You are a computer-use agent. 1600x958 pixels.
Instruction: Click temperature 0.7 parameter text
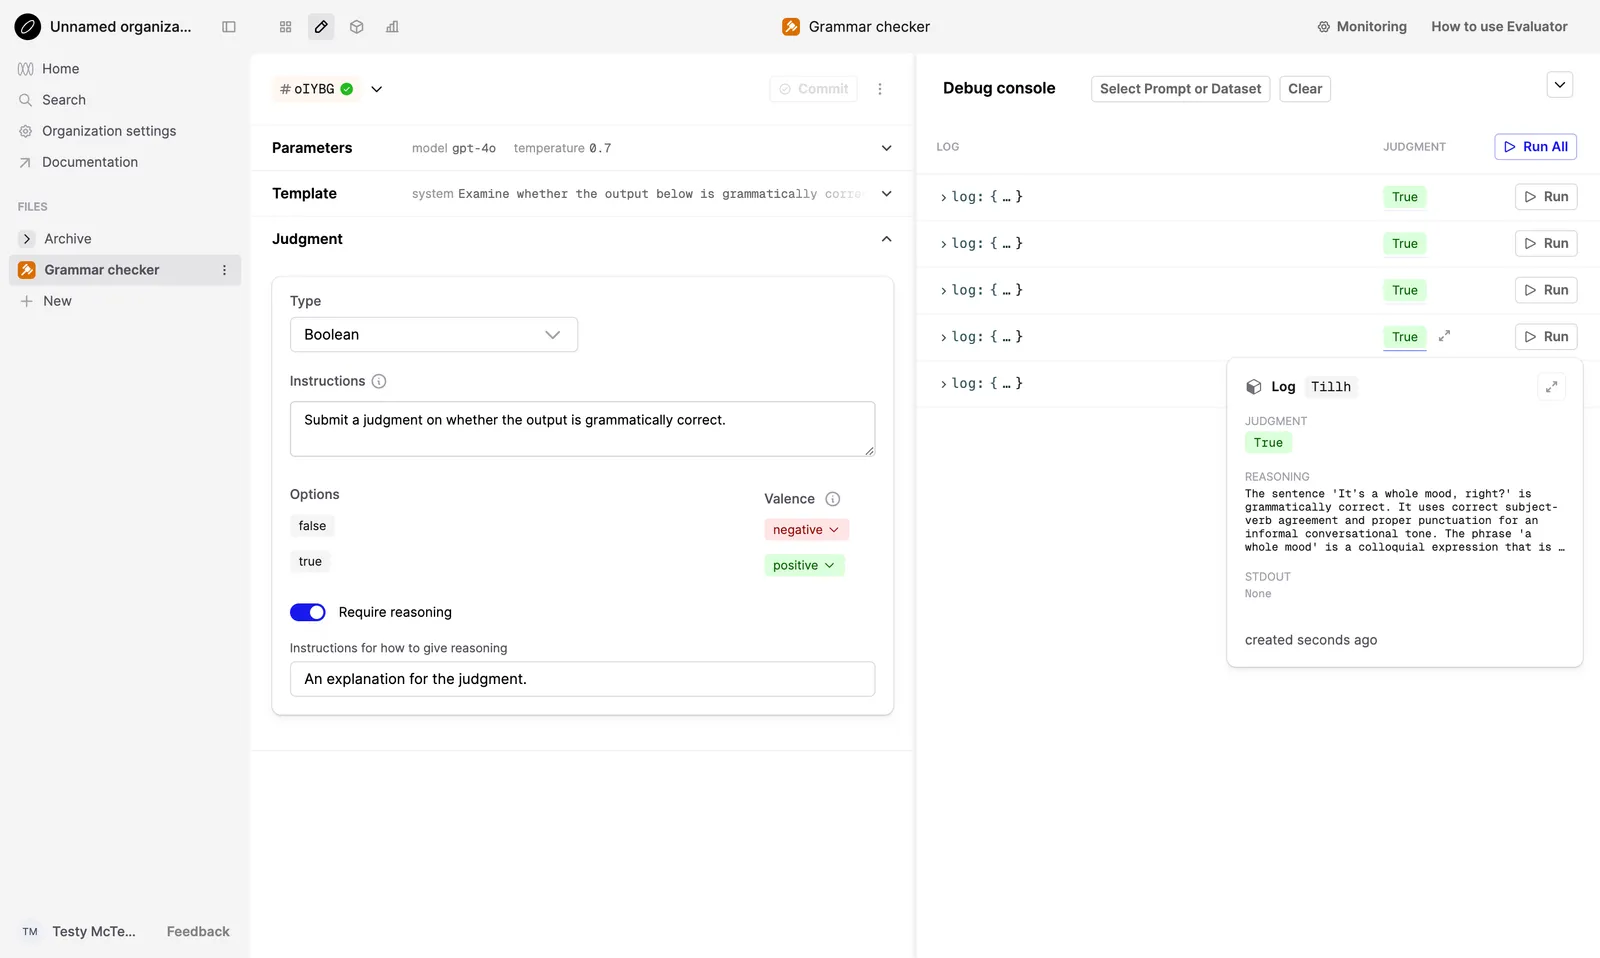[x=562, y=148]
